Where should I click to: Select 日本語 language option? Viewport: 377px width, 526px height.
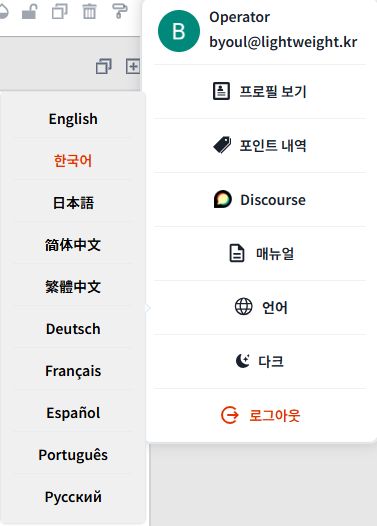[x=73, y=203]
